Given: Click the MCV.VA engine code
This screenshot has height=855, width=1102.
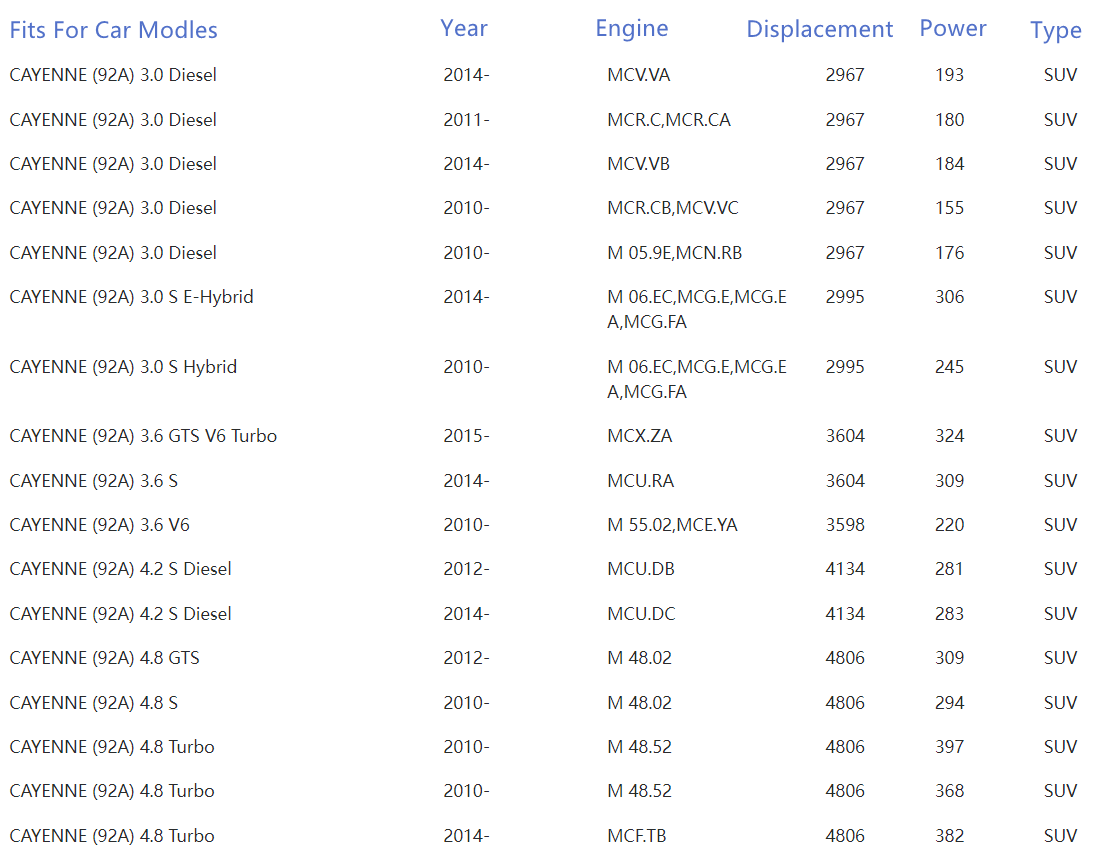Looking at the screenshot, I should 638,75.
